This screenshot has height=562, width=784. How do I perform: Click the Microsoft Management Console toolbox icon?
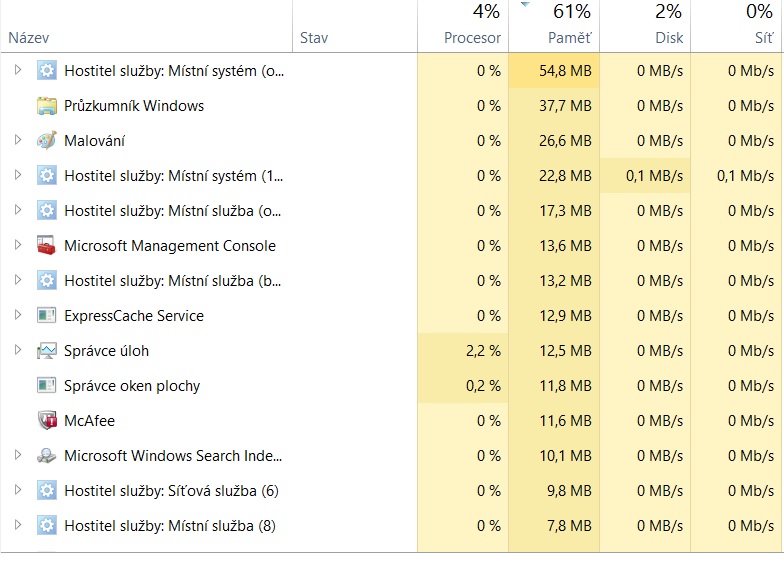tap(47, 246)
